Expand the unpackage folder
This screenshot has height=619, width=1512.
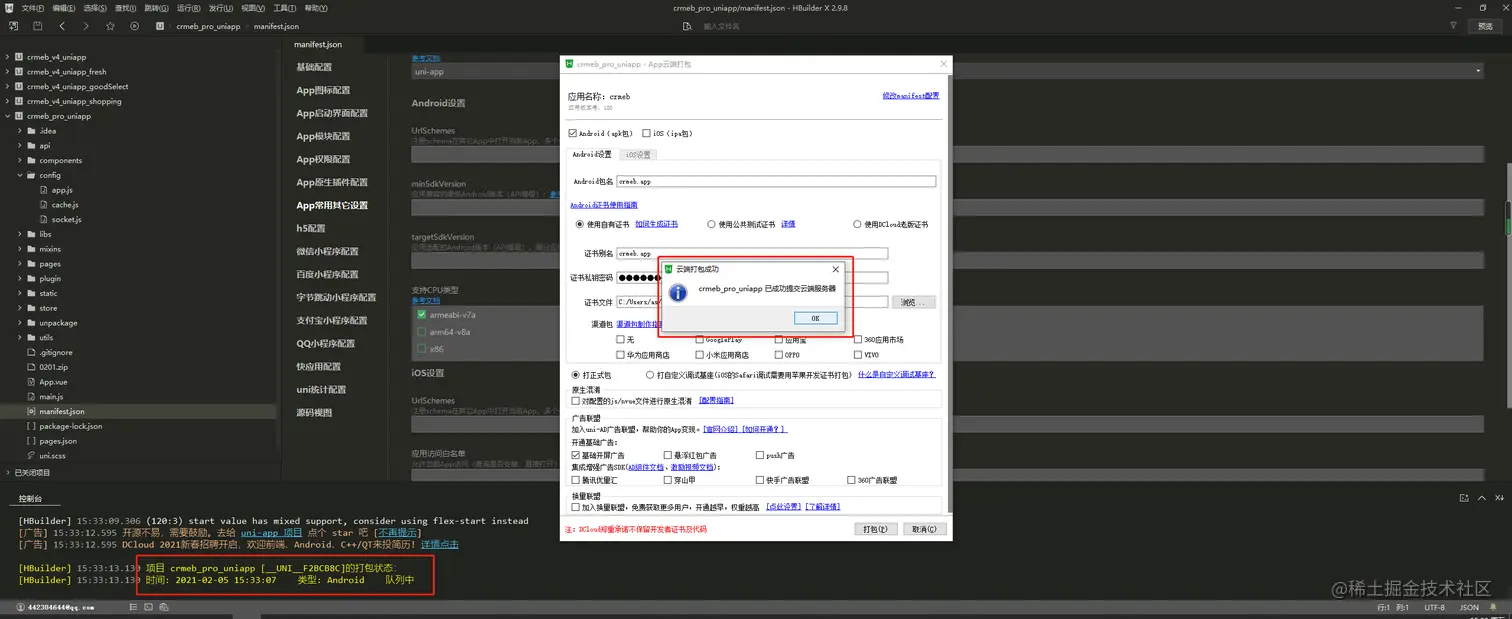pyautogui.click(x=19, y=323)
